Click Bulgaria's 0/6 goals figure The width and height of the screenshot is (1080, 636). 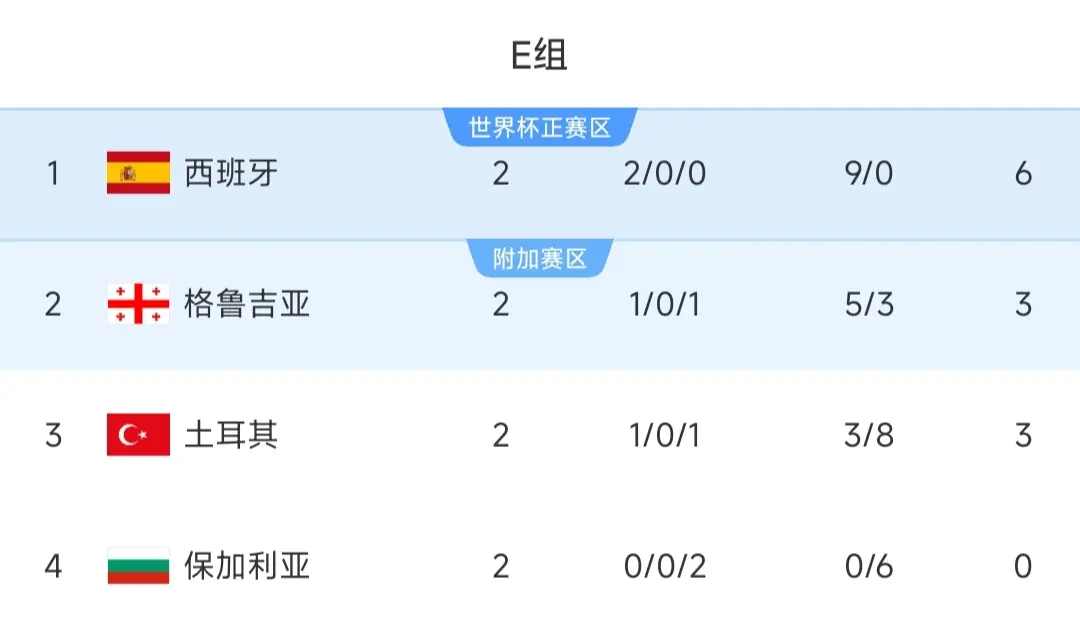coord(868,566)
